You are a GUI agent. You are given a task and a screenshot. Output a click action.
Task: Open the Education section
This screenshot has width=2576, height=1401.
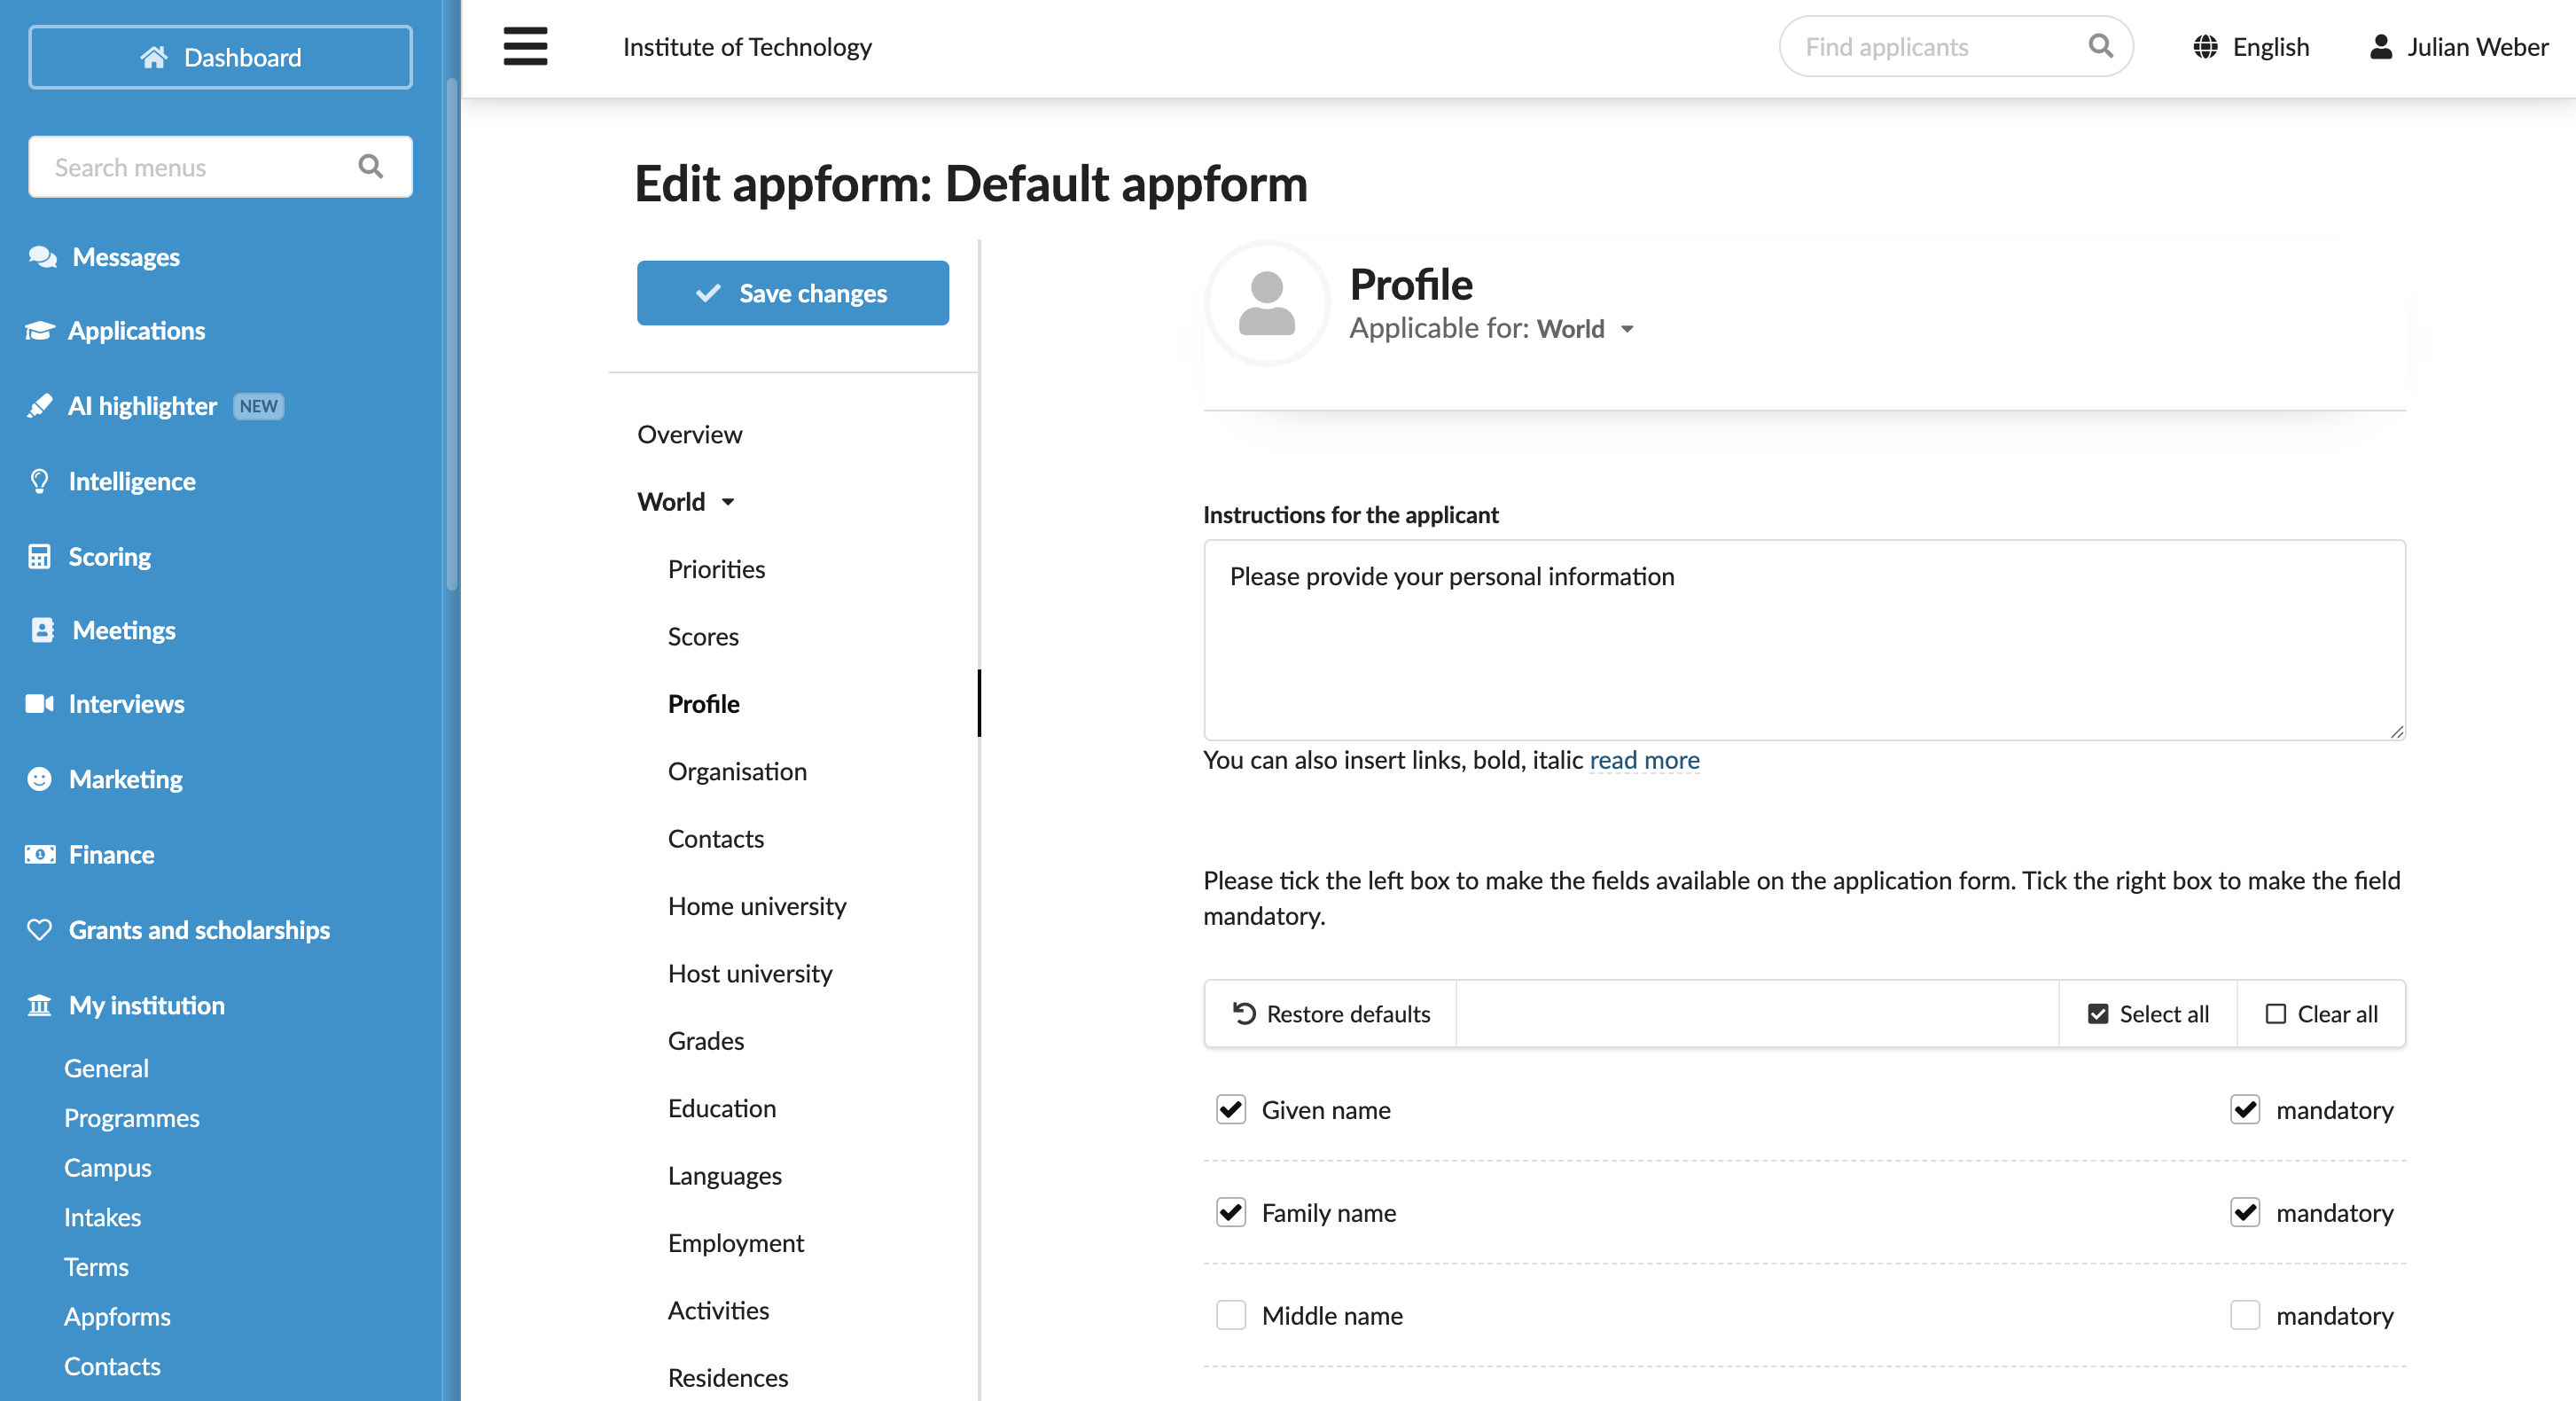721,1108
